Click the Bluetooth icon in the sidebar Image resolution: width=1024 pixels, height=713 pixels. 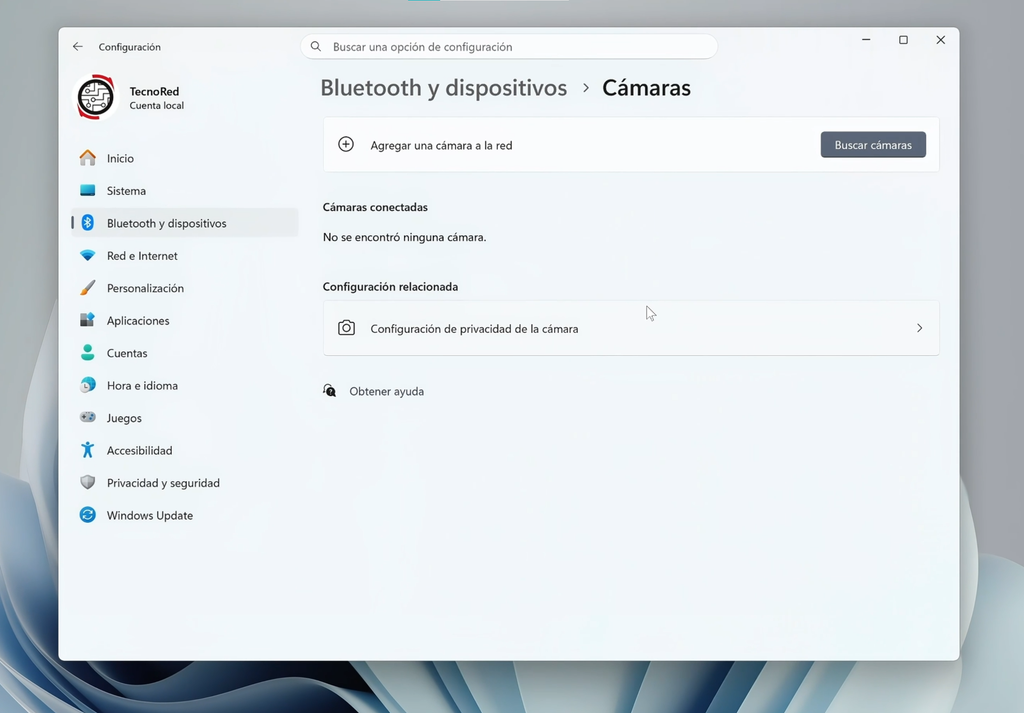click(88, 223)
